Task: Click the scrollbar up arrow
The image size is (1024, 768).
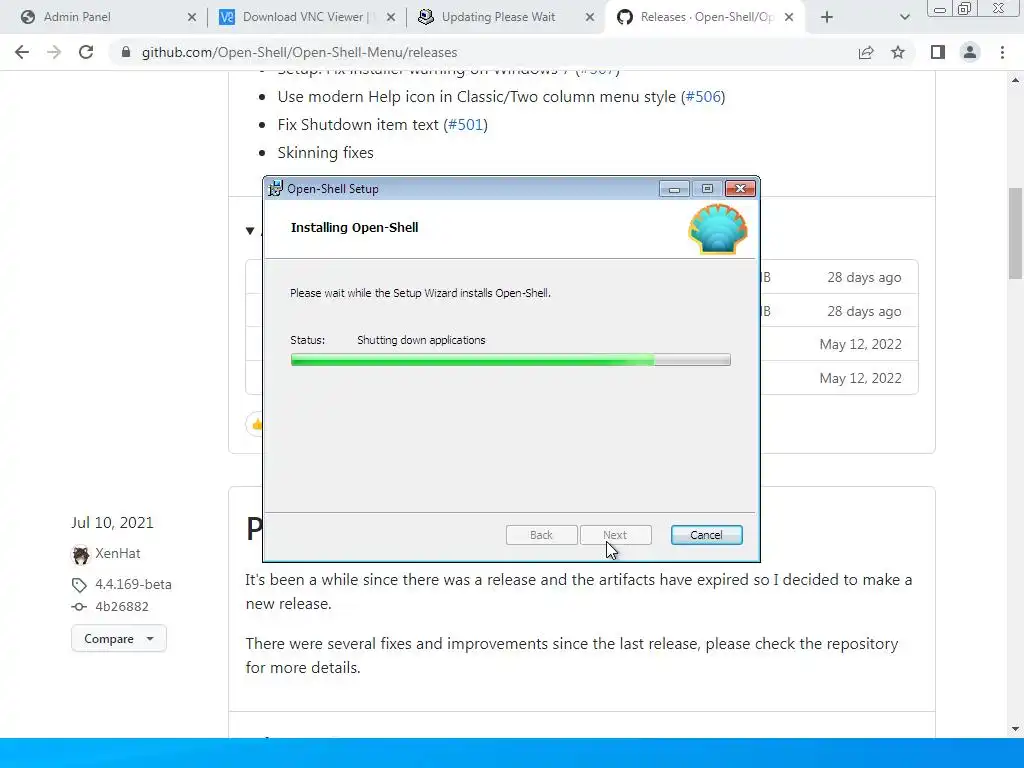Action: (1016, 80)
